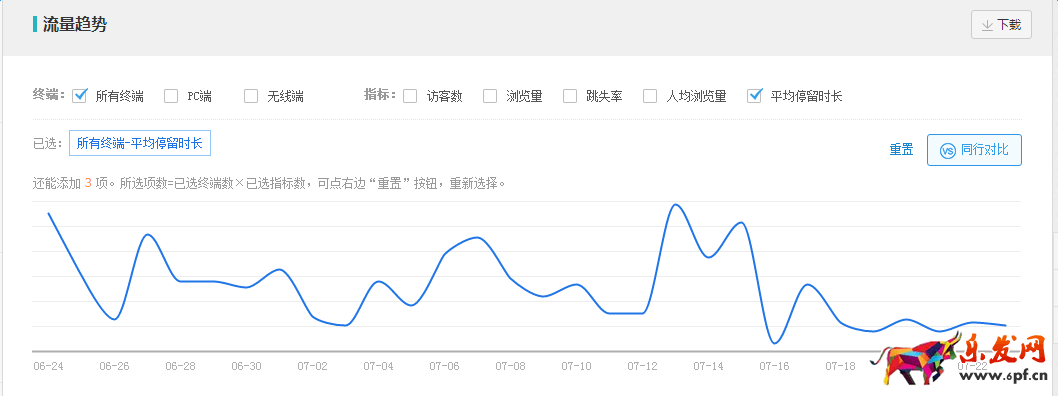The image size is (1058, 396).
Task: Click the 终端 filter label
Action: [x=49, y=95]
